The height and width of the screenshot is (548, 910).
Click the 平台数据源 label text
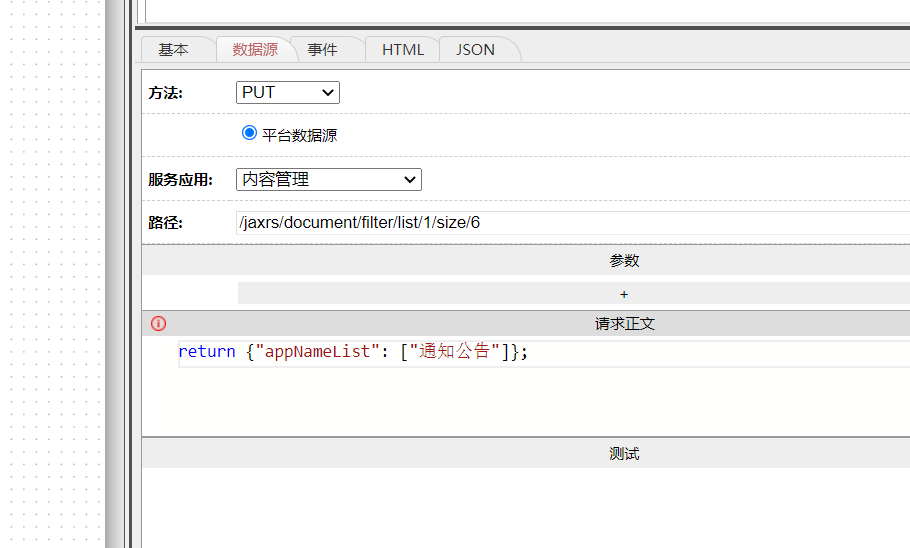click(x=299, y=135)
